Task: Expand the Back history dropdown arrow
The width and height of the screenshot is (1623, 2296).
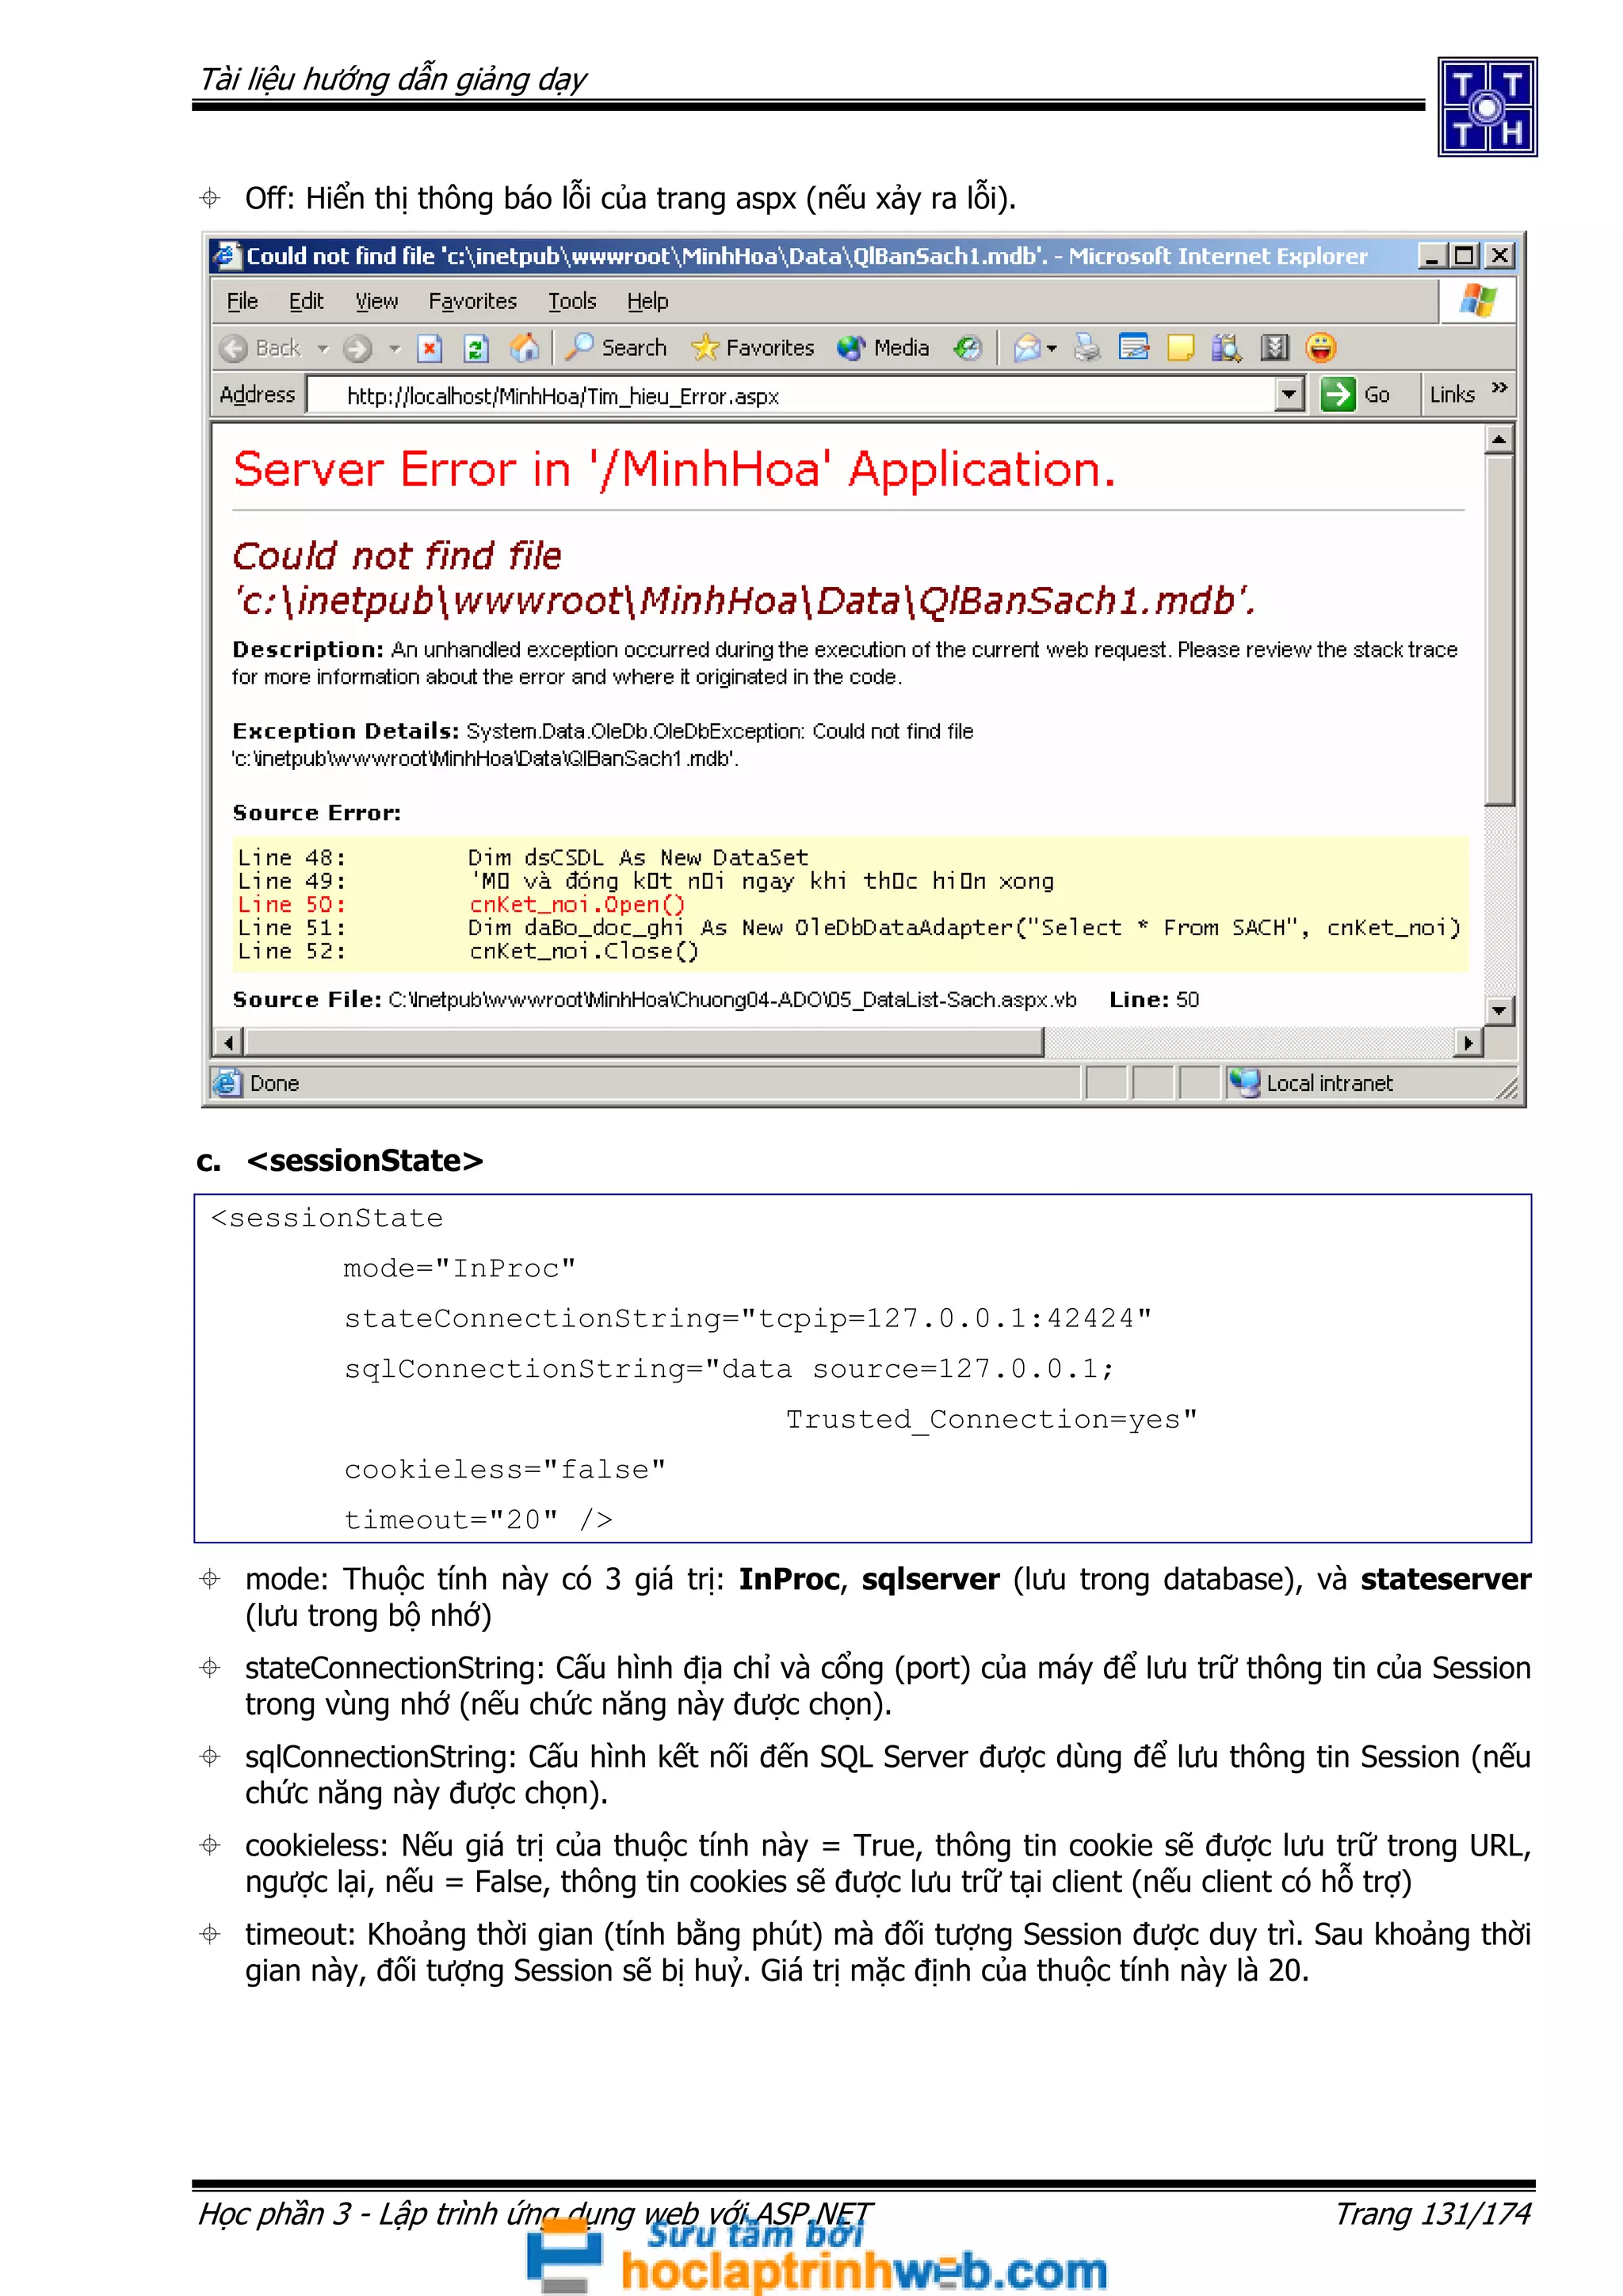Action: tap(323, 349)
